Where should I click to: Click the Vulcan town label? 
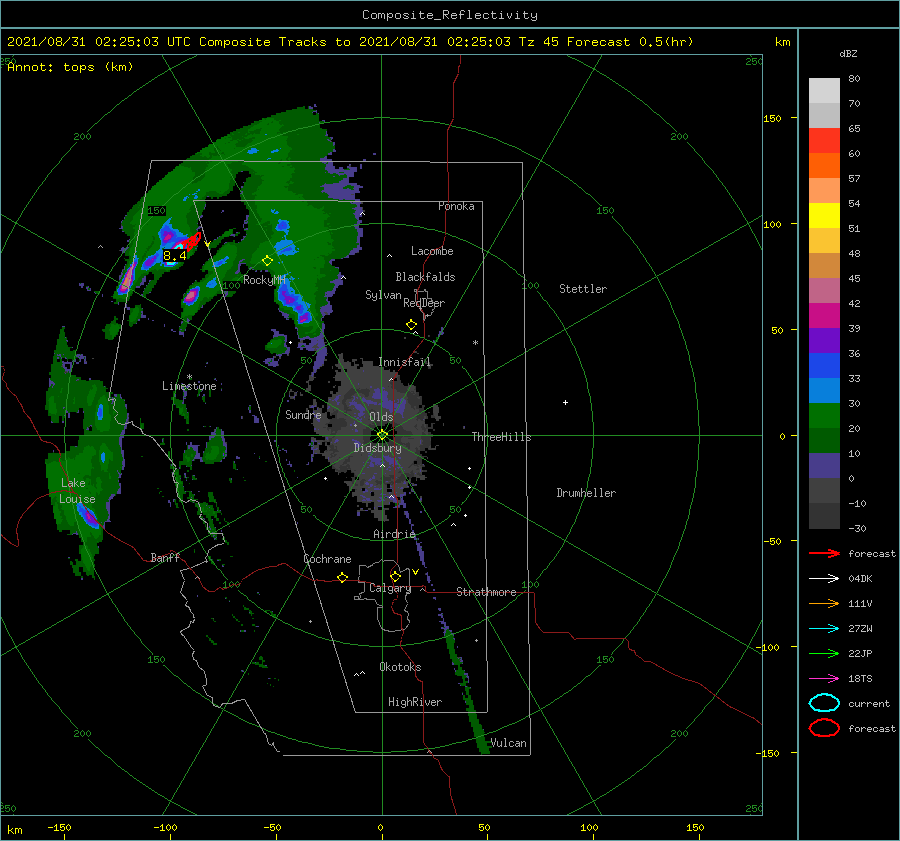508,743
